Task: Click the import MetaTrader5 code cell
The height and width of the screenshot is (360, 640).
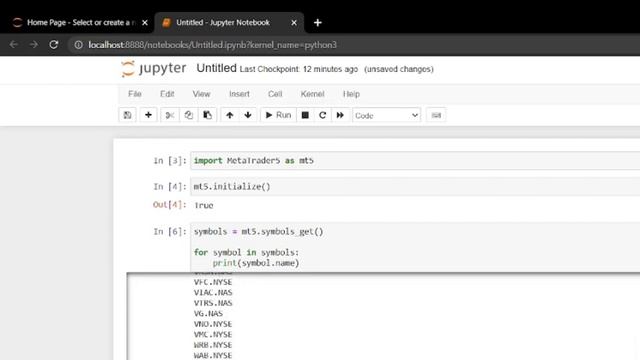Action: click(415, 160)
